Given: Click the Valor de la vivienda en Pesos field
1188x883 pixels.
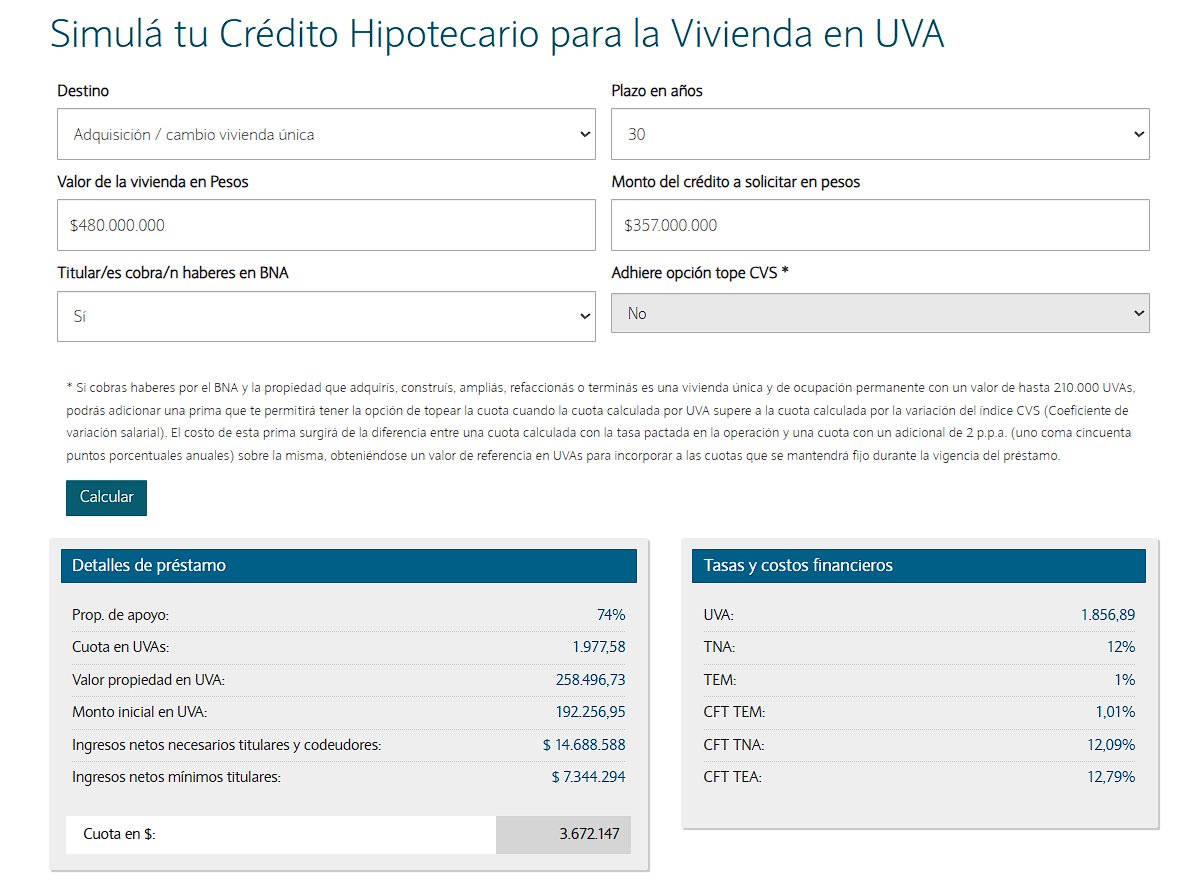Looking at the screenshot, I should click(326, 225).
